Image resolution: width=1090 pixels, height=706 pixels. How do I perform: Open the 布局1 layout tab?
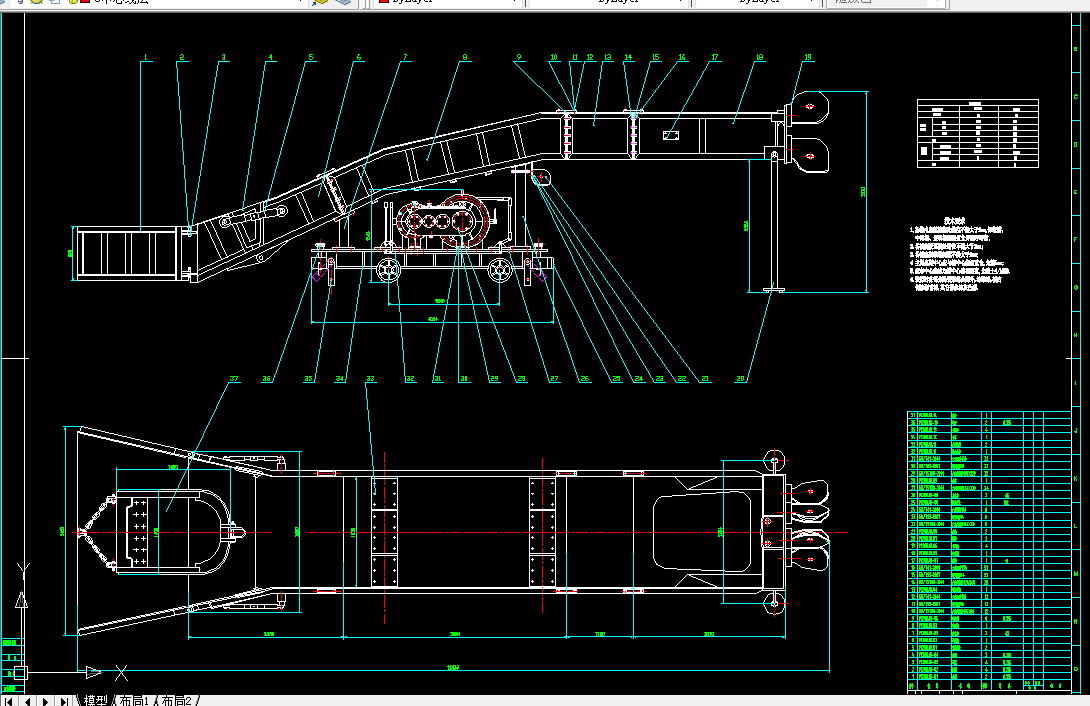click(x=134, y=700)
